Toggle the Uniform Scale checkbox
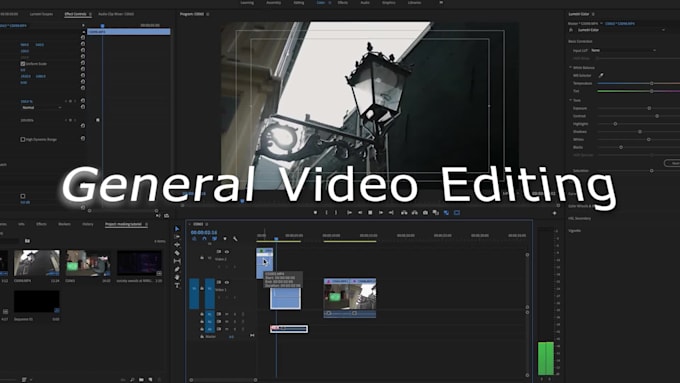 pos(23,64)
